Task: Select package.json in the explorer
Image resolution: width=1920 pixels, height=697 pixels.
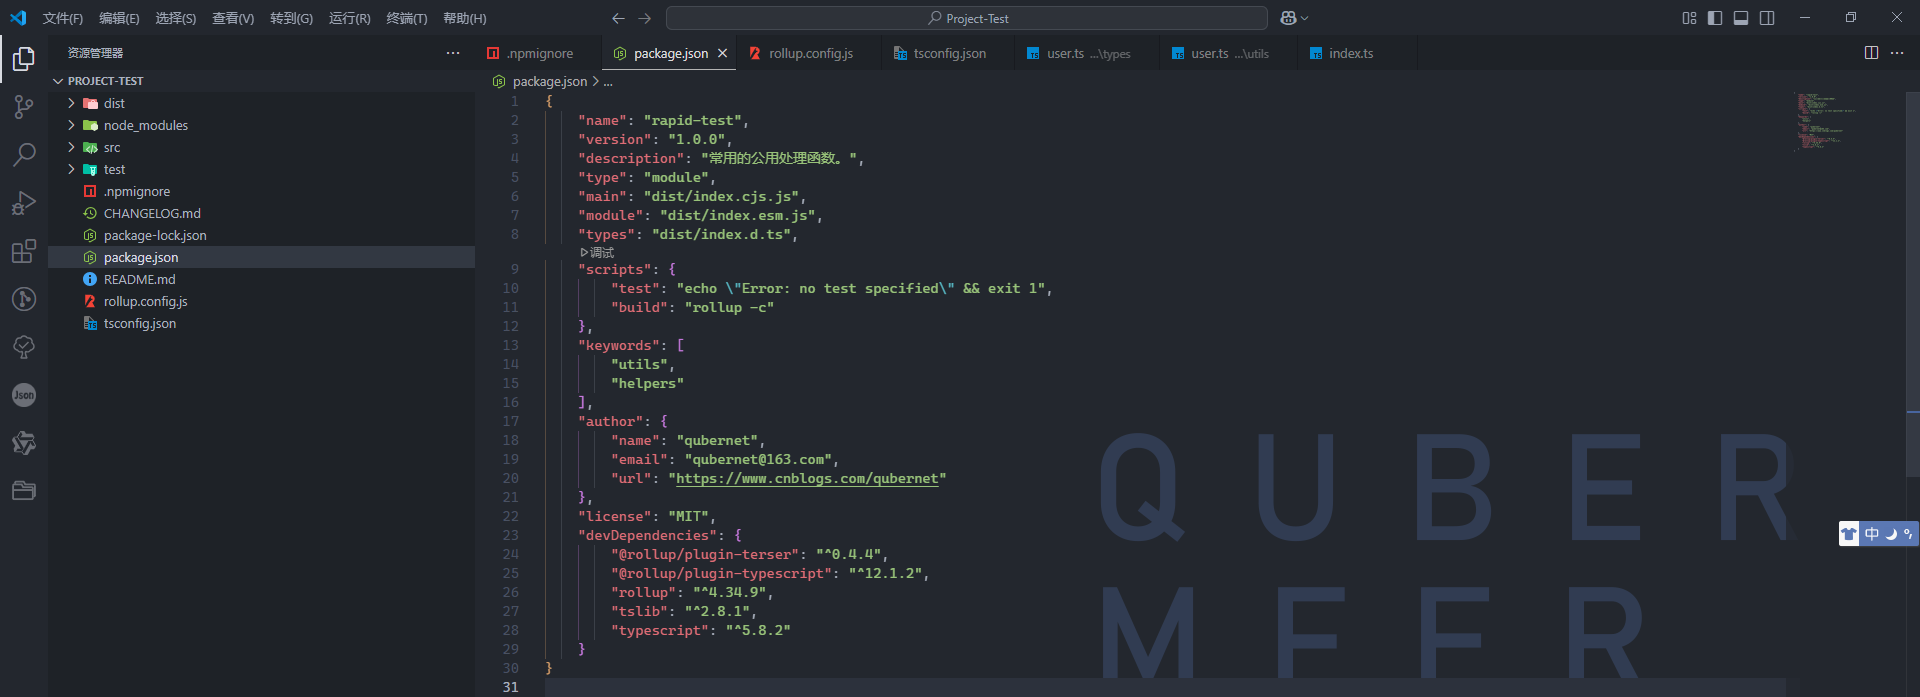Action: [x=261, y=257]
